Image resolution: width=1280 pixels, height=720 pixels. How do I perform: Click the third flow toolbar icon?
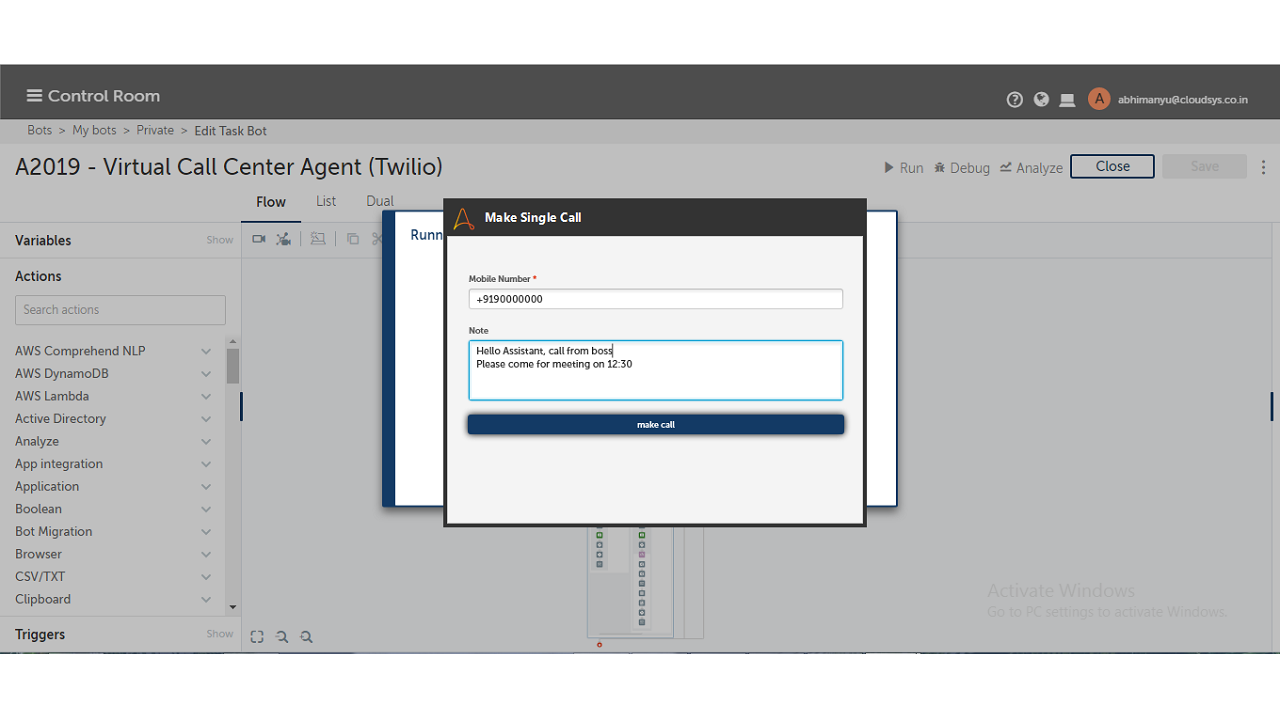coord(318,239)
